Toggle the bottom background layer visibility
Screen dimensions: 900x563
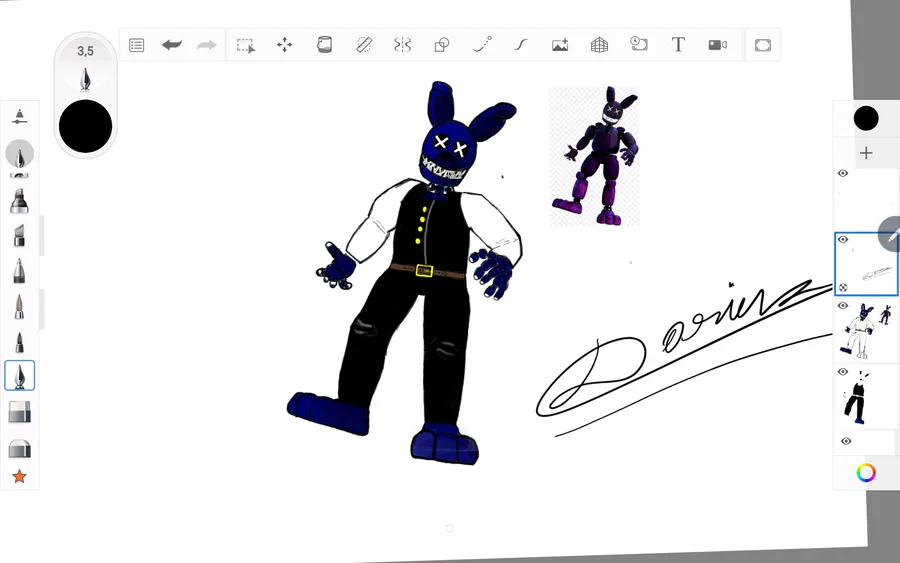[x=845, y=441]
